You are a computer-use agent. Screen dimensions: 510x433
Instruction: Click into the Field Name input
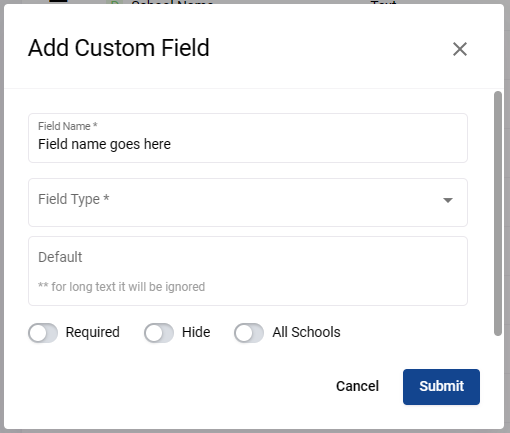tap(248, 138)
